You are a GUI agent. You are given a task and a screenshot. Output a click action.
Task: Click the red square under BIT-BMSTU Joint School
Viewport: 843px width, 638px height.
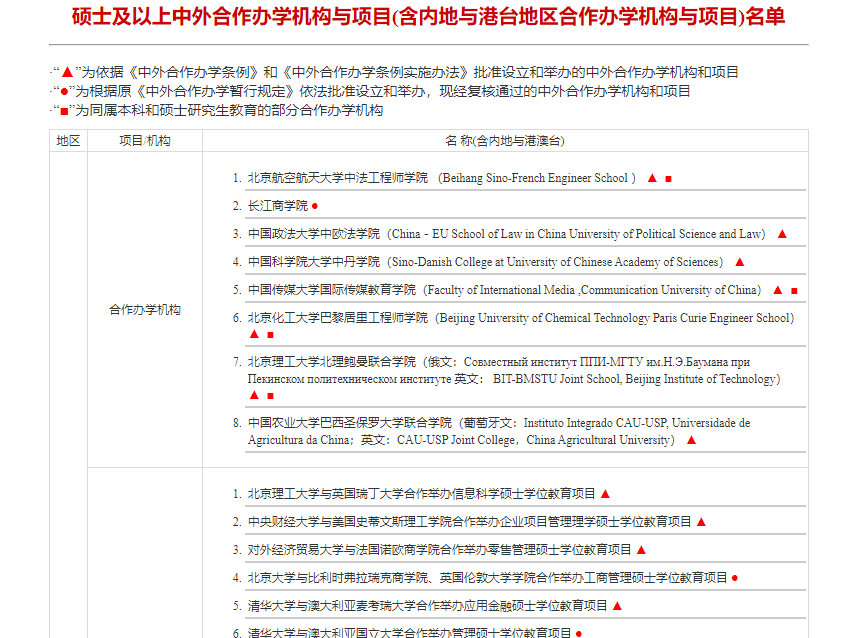pyautogui.click(x=270, y=396)
